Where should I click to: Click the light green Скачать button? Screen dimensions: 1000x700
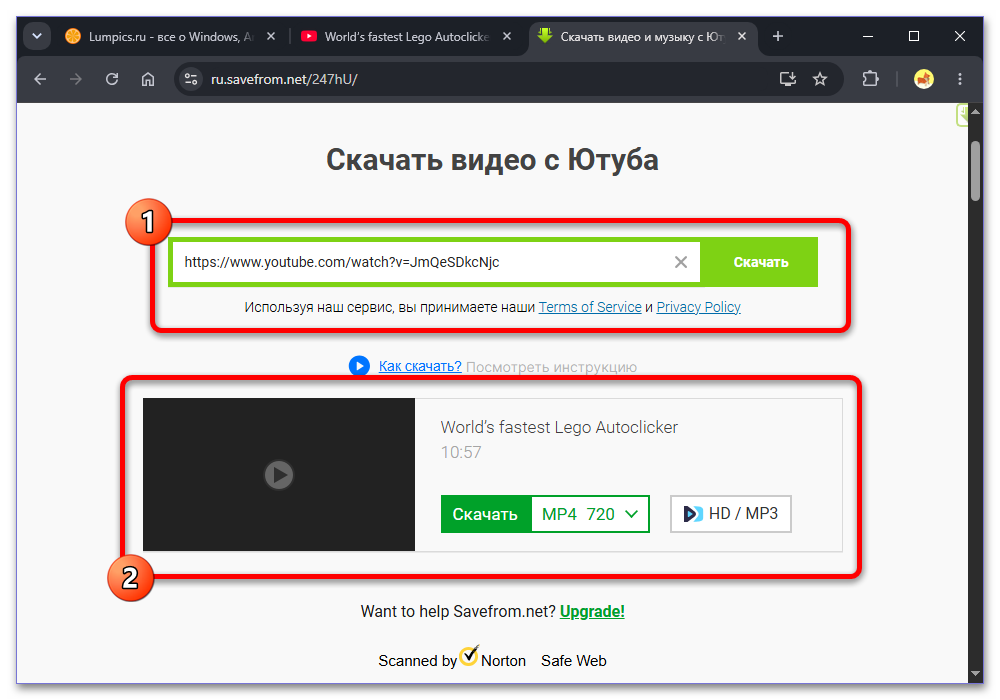tap(760, 262)
